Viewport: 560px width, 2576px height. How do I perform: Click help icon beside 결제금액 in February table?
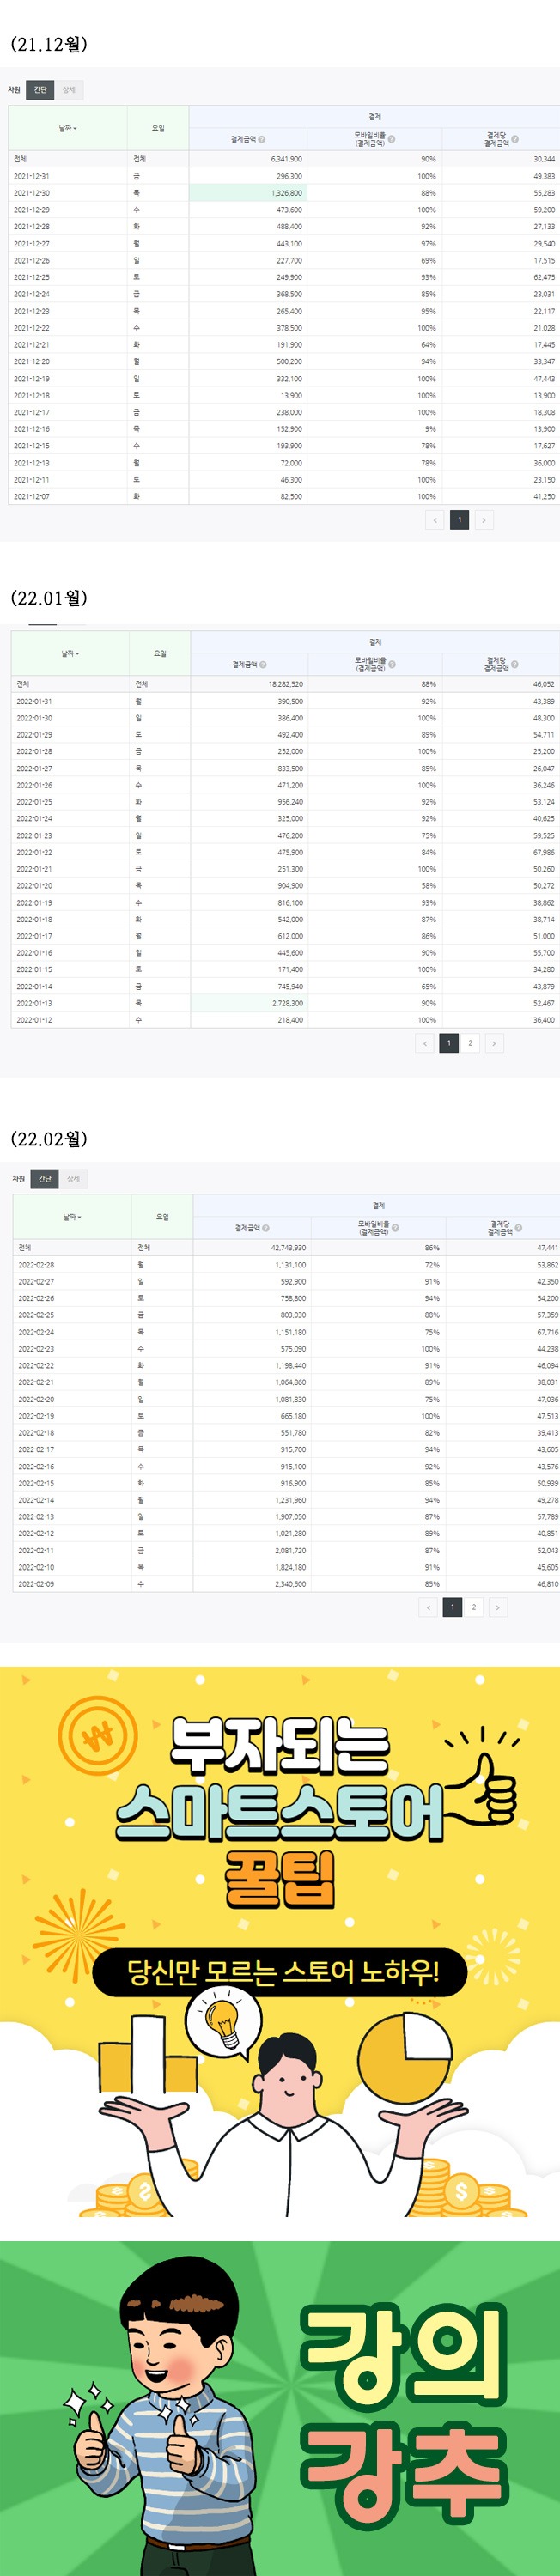[x=266, y=1227]
